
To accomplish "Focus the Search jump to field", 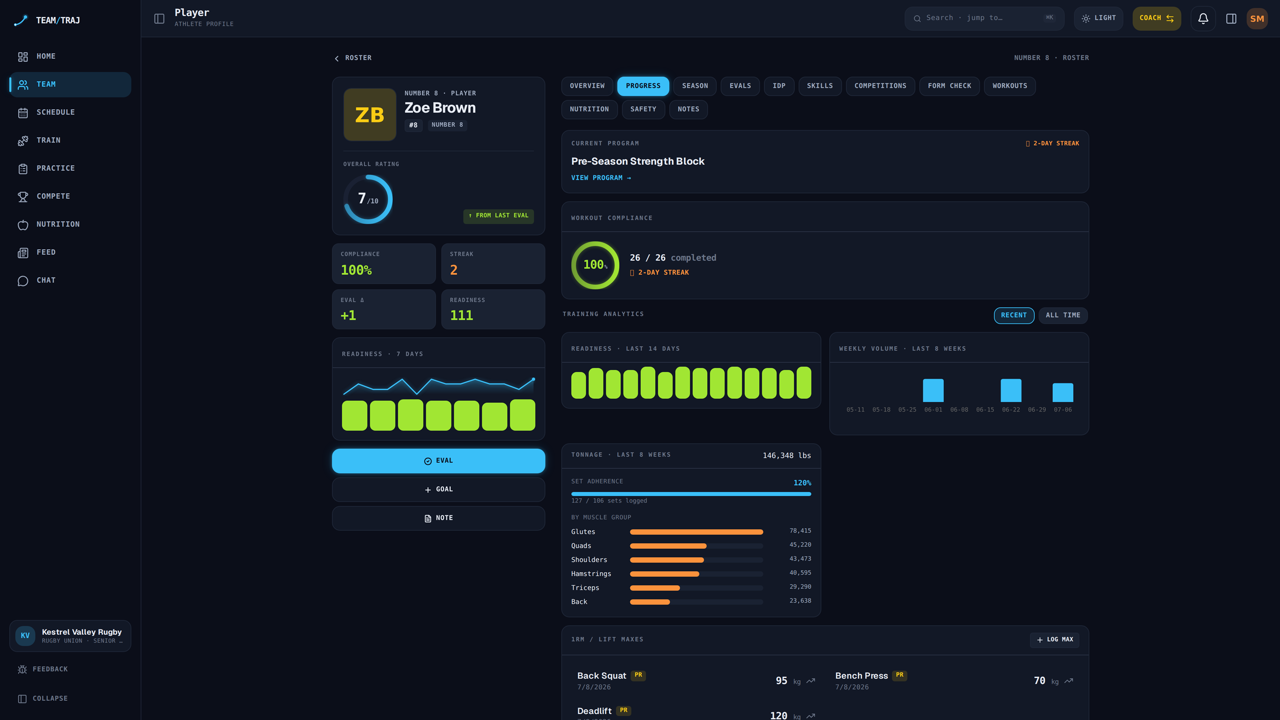I will 984,18.
